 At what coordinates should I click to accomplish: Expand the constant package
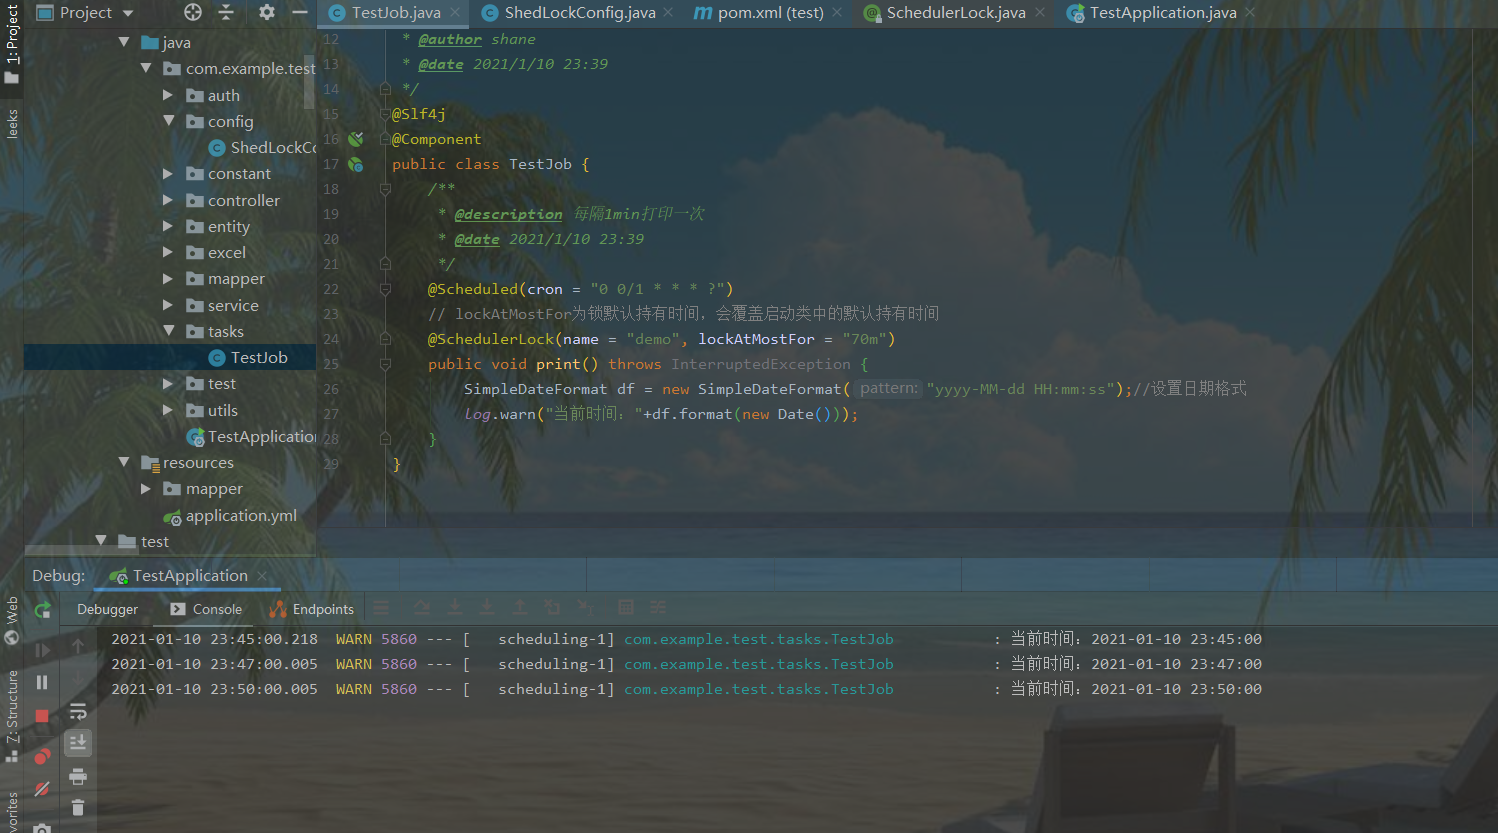(168, 173)
